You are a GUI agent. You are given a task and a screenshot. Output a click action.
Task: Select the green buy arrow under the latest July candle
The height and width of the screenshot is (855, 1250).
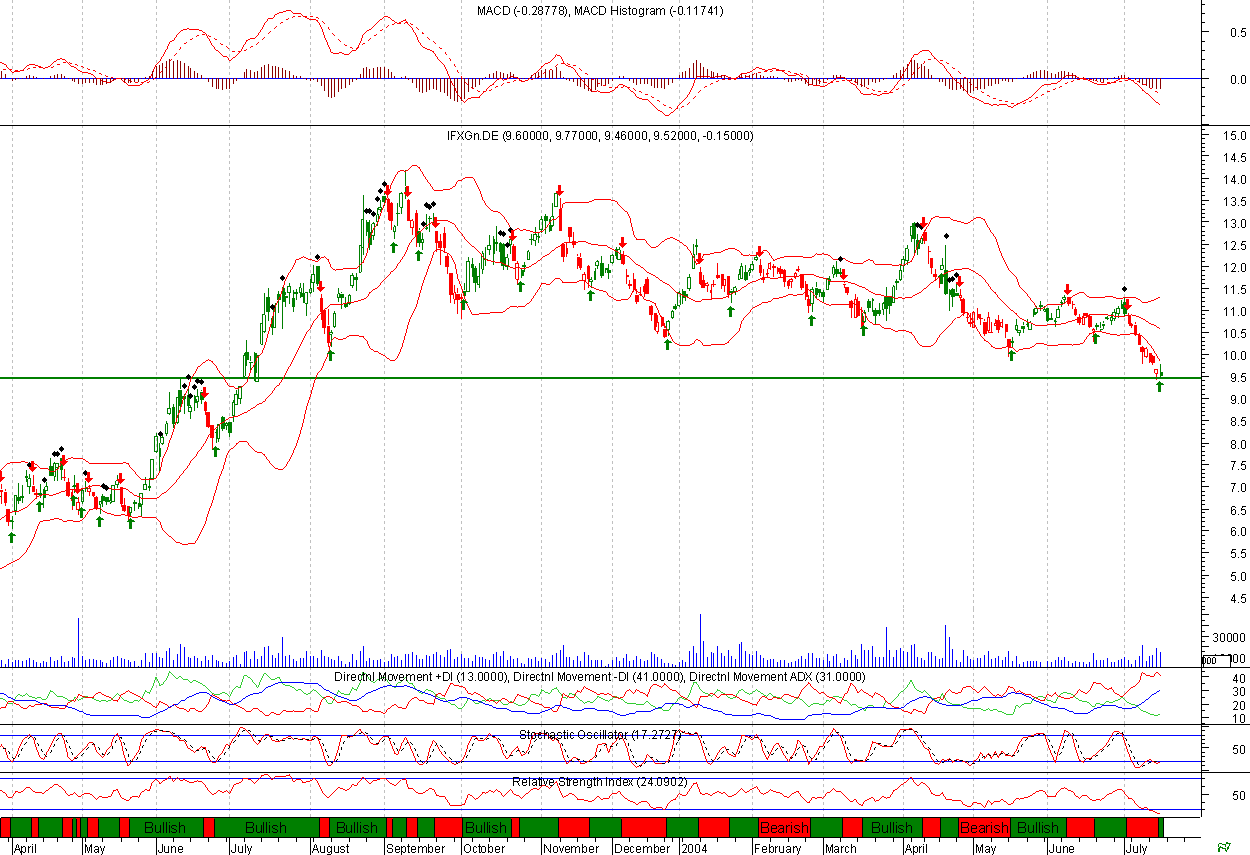click(x=1160, y=385)
